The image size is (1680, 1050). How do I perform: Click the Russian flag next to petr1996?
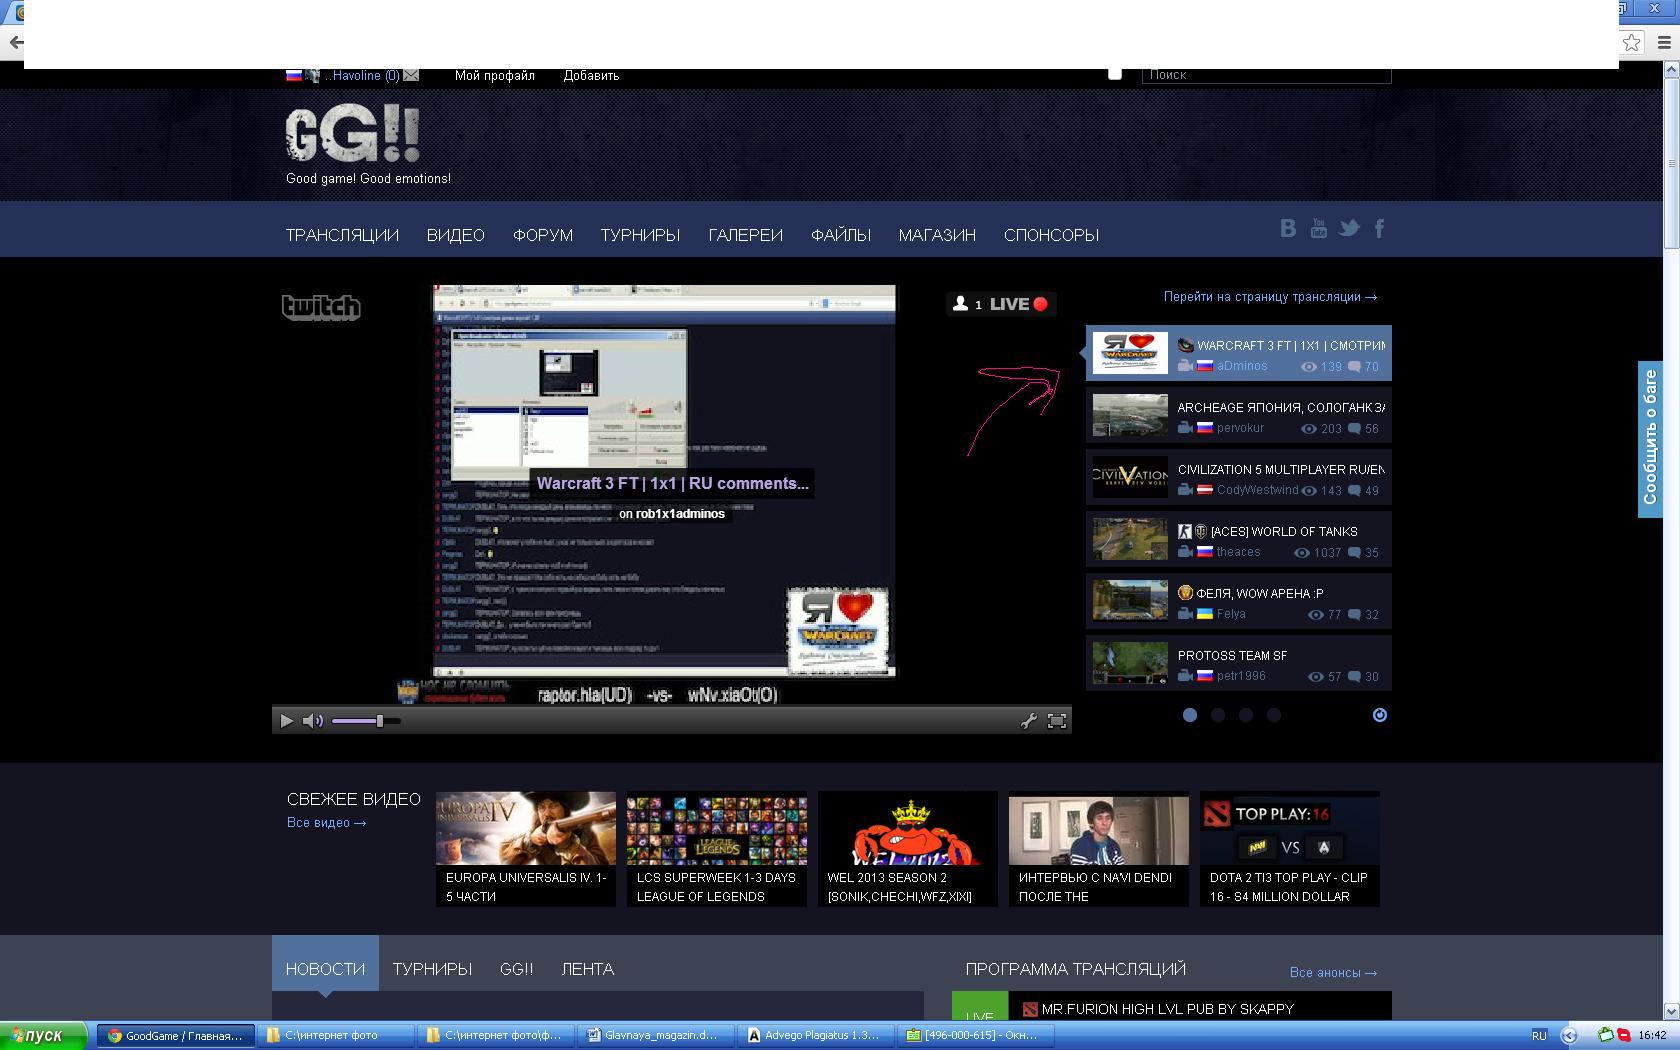1205,676
